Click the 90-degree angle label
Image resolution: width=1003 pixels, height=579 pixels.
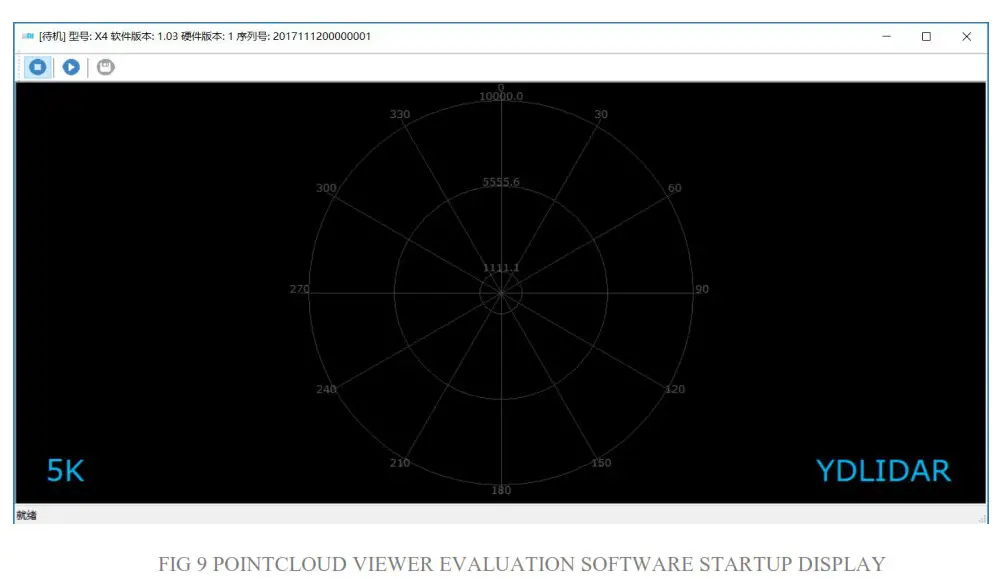[703, 289]
